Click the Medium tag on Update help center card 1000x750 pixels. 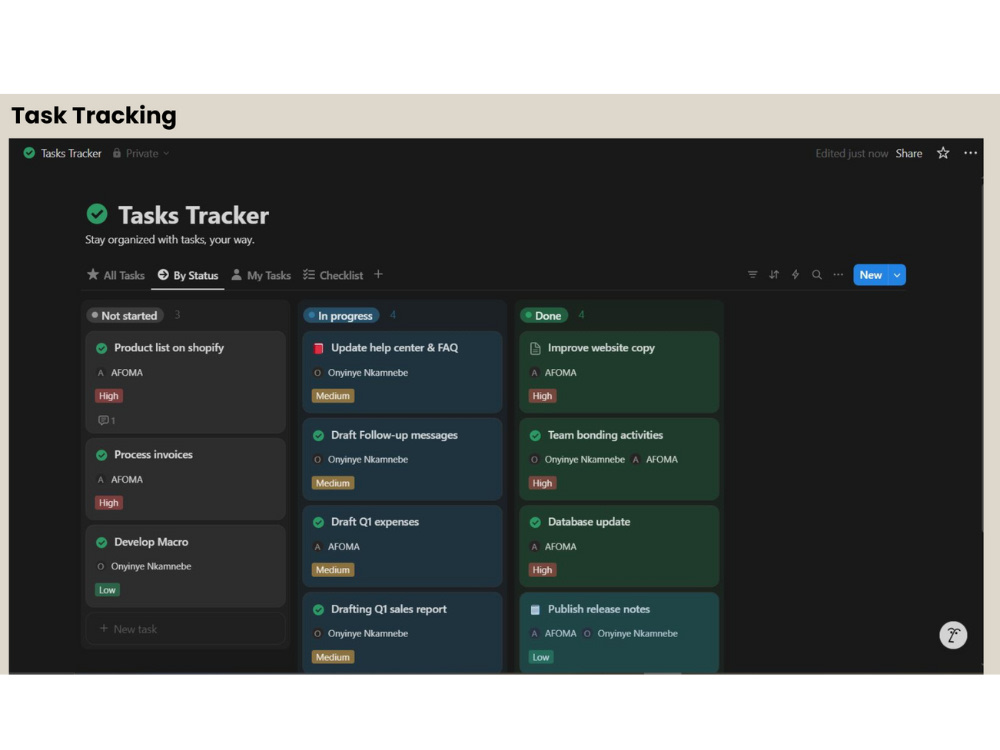pos(332,395)
